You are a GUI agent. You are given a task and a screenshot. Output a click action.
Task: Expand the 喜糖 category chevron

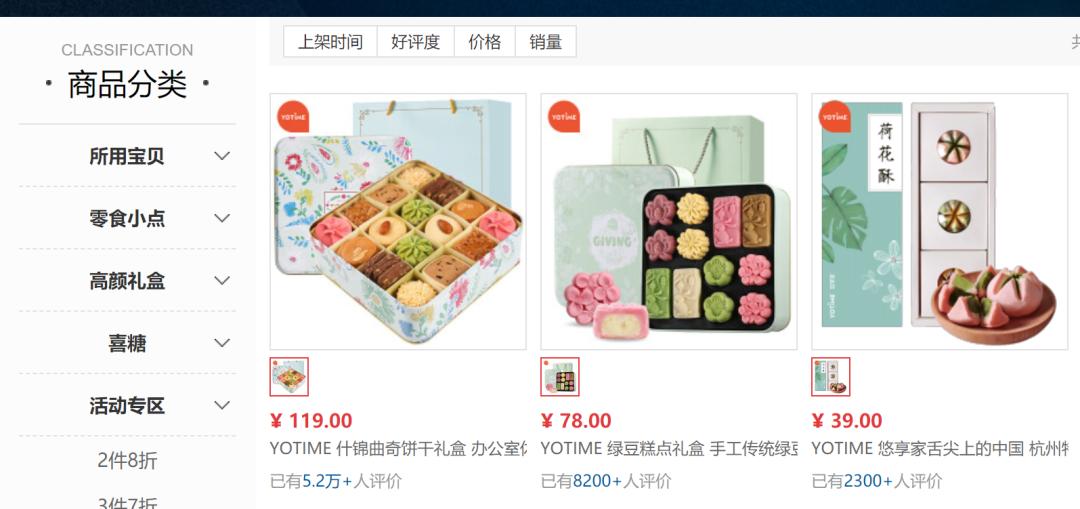pyautogui.click(x=222, y=343)
